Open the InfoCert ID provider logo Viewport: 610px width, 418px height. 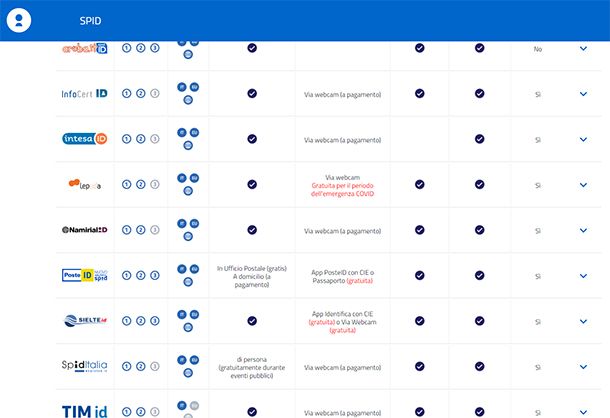[84, 93]
